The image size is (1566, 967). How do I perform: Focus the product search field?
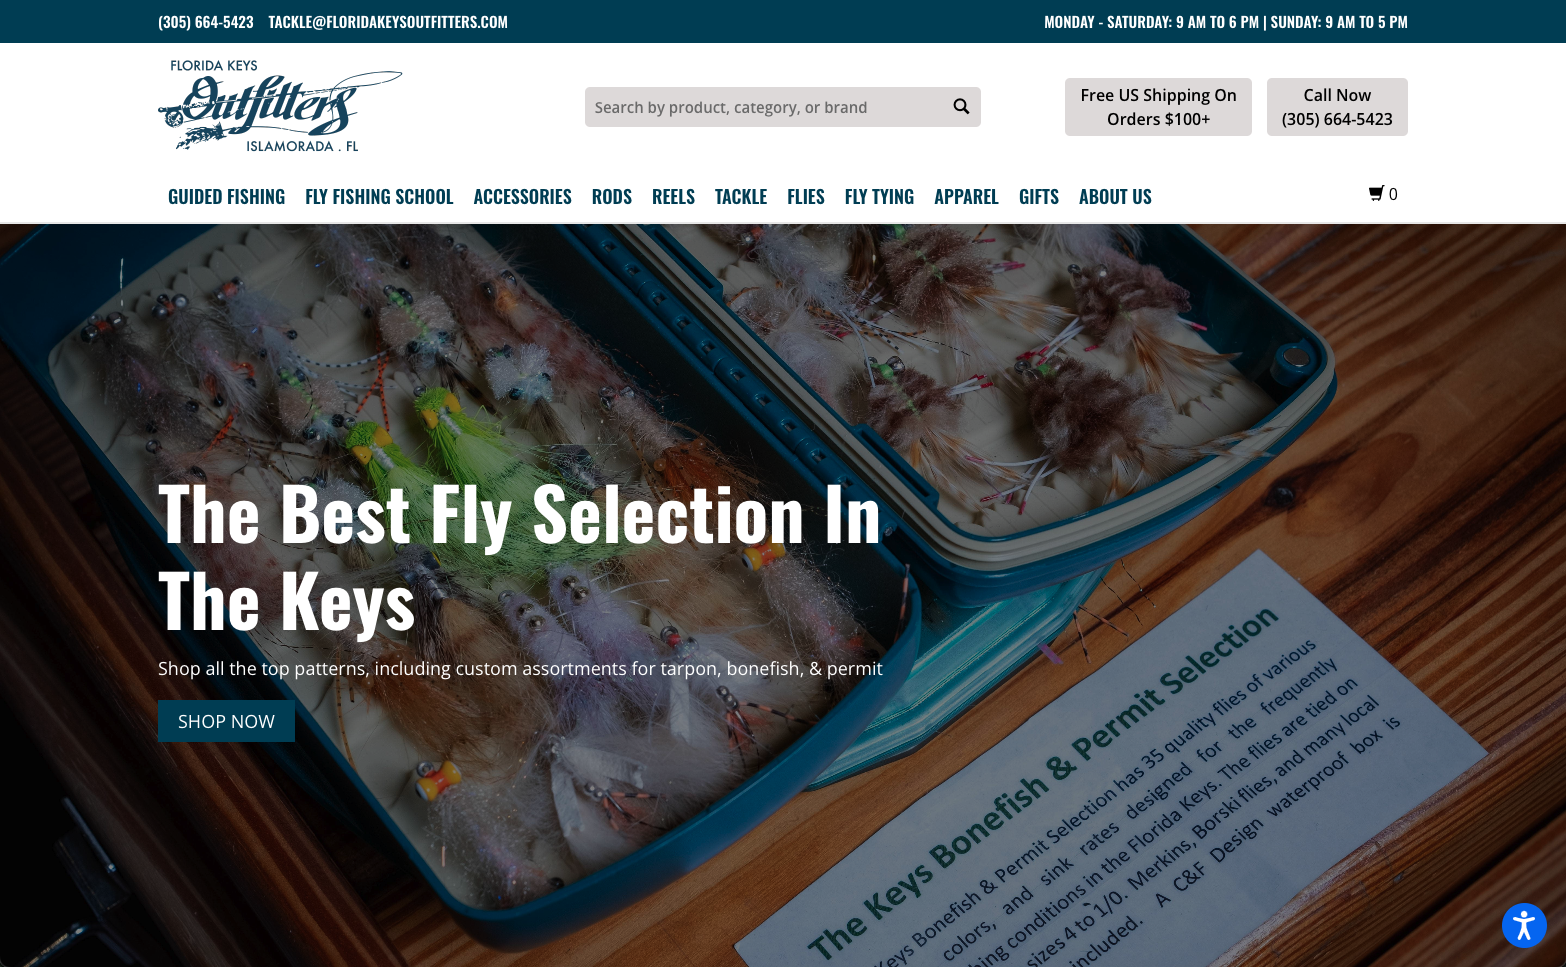click(x=765, y=107)
